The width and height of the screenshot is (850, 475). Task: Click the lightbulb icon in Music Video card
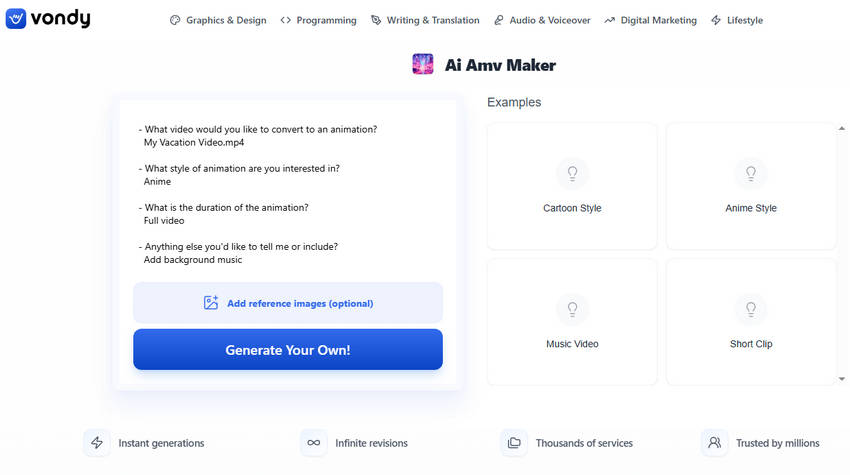point(572,310)
